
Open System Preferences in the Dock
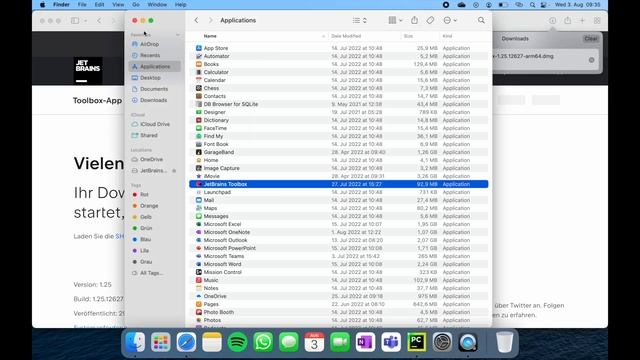442,342
